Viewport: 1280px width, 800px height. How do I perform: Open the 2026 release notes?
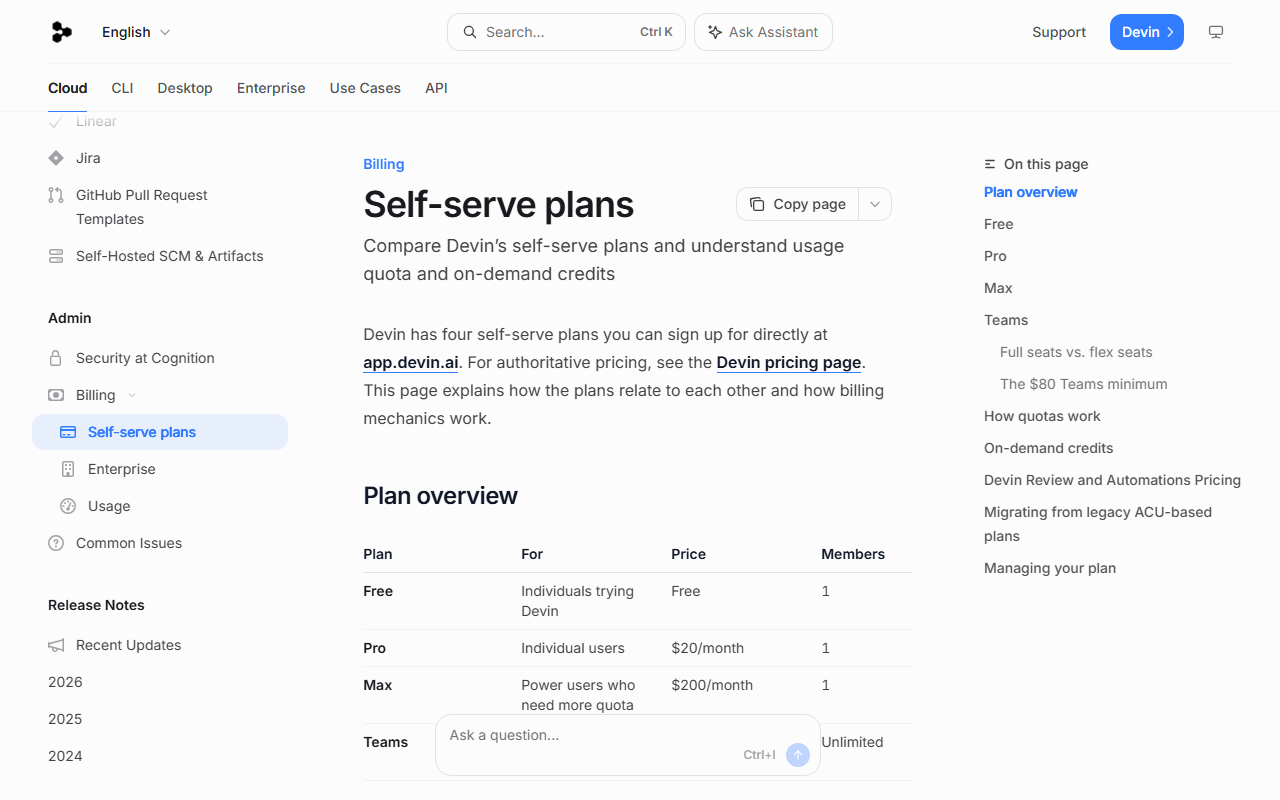point(65,682)
